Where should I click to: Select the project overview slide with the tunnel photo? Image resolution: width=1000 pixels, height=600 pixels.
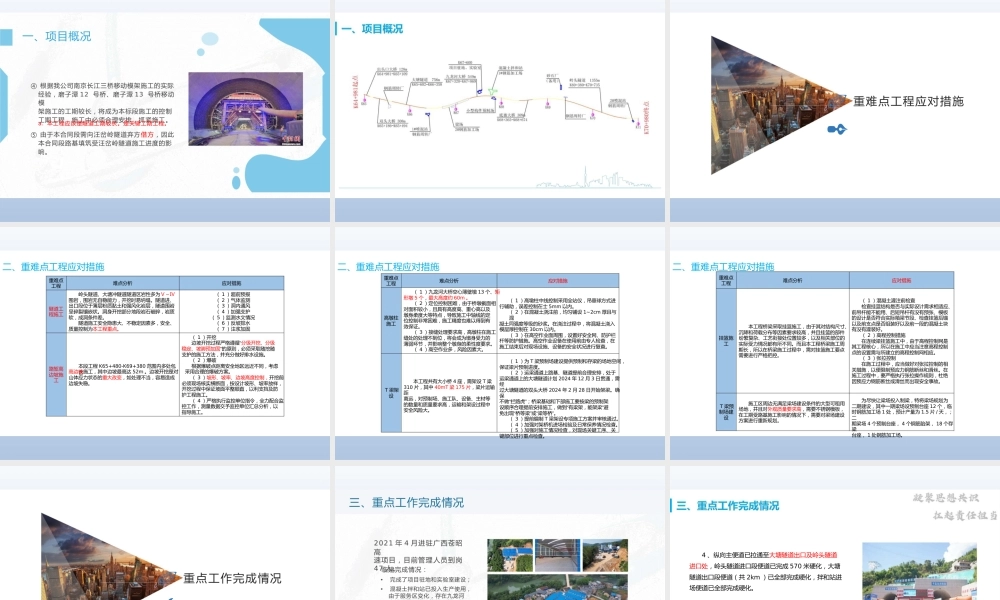click(x=165, y=111)
